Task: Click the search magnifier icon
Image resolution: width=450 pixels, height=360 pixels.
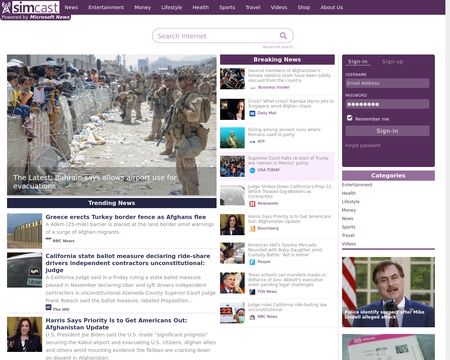Action: point(283,36)
